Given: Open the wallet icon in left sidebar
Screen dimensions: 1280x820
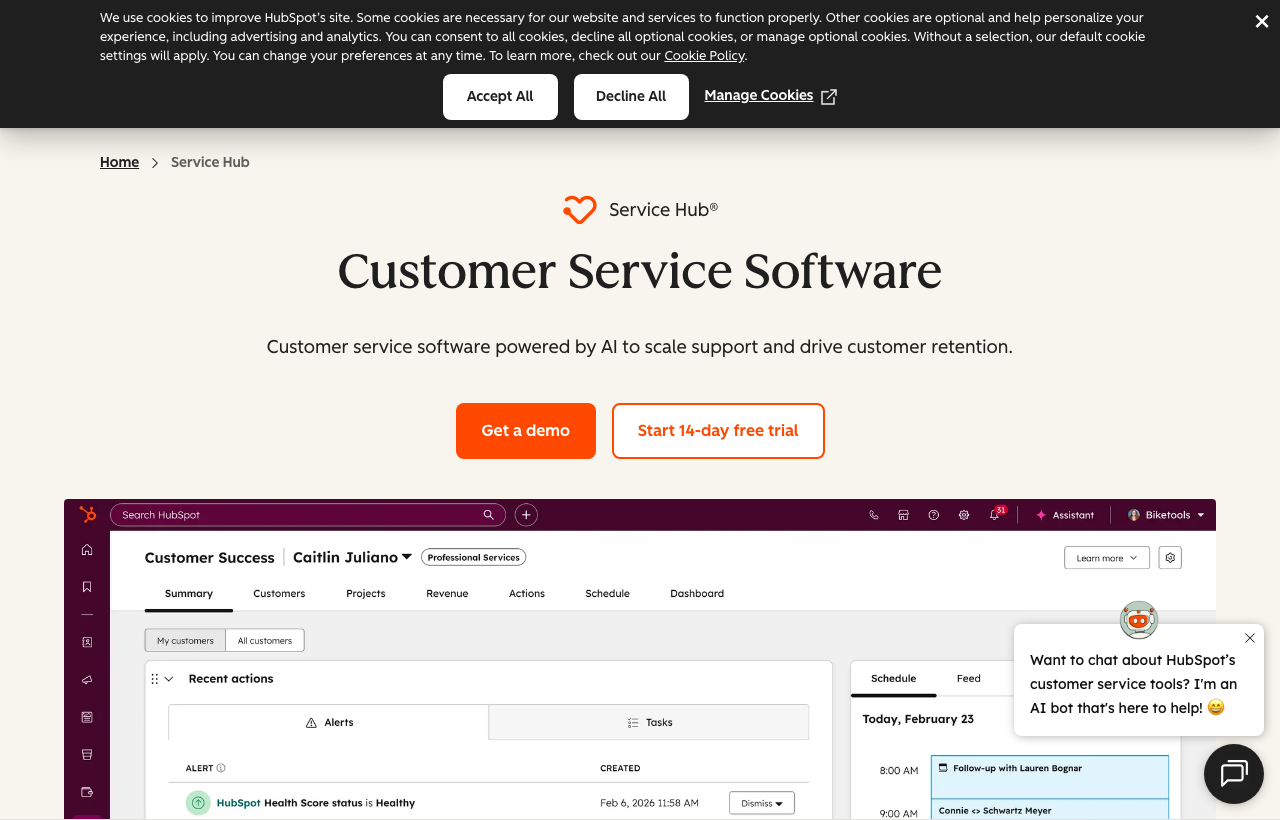Looking at the screenshot, I should pyautogui.click(x=87, y=792).
